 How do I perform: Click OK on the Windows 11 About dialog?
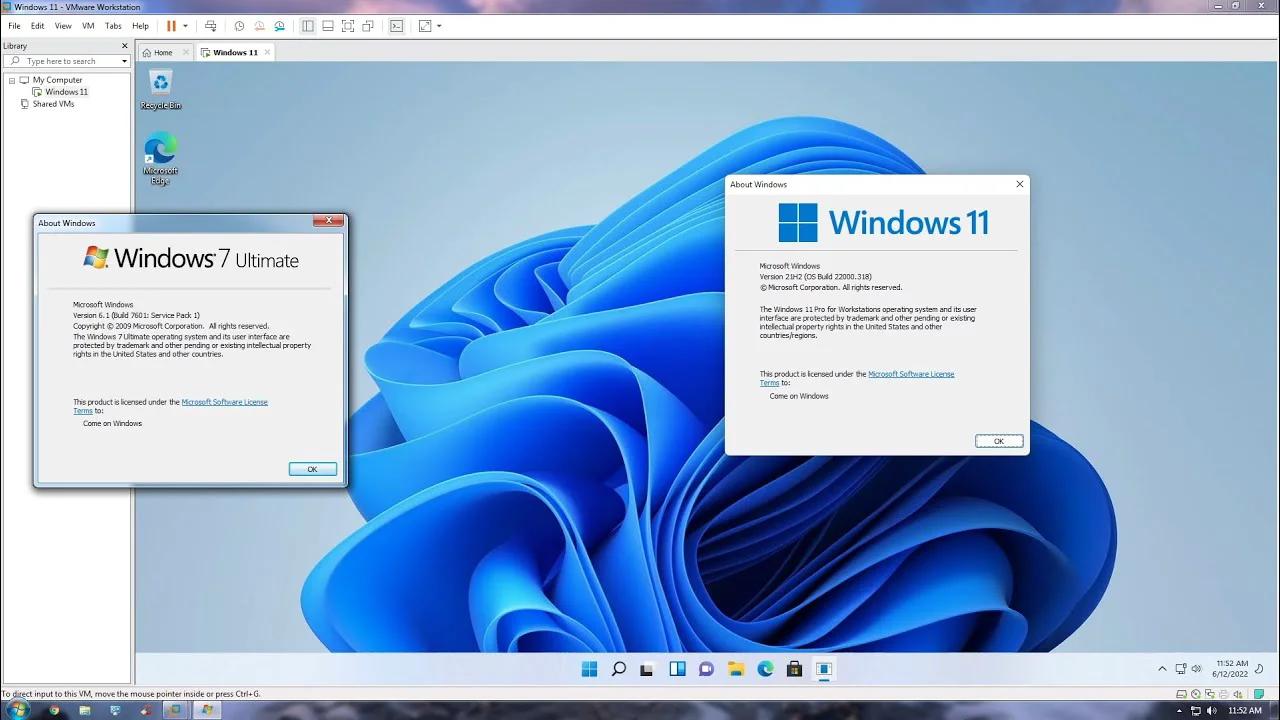tap(998, 441)
